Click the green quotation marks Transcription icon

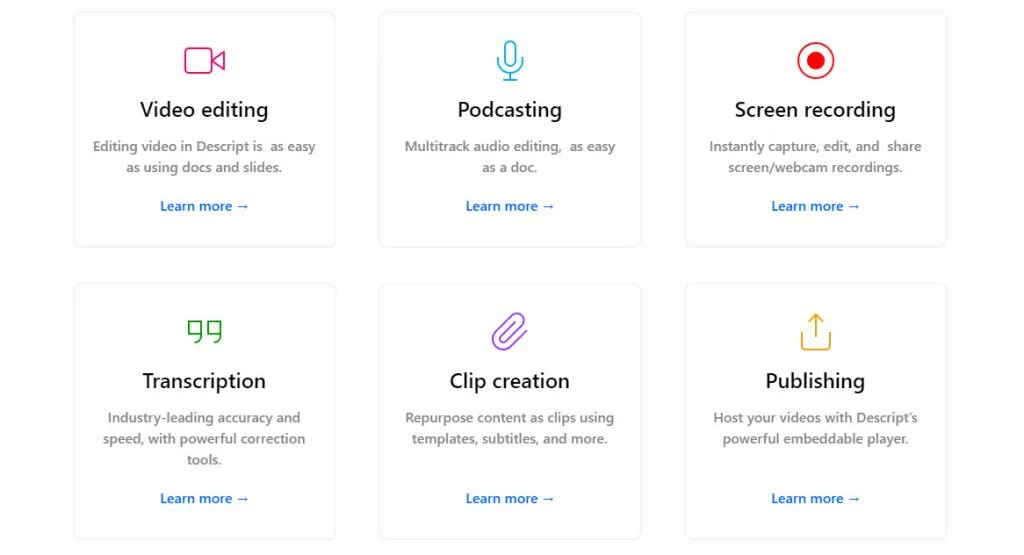pos(204,332)
